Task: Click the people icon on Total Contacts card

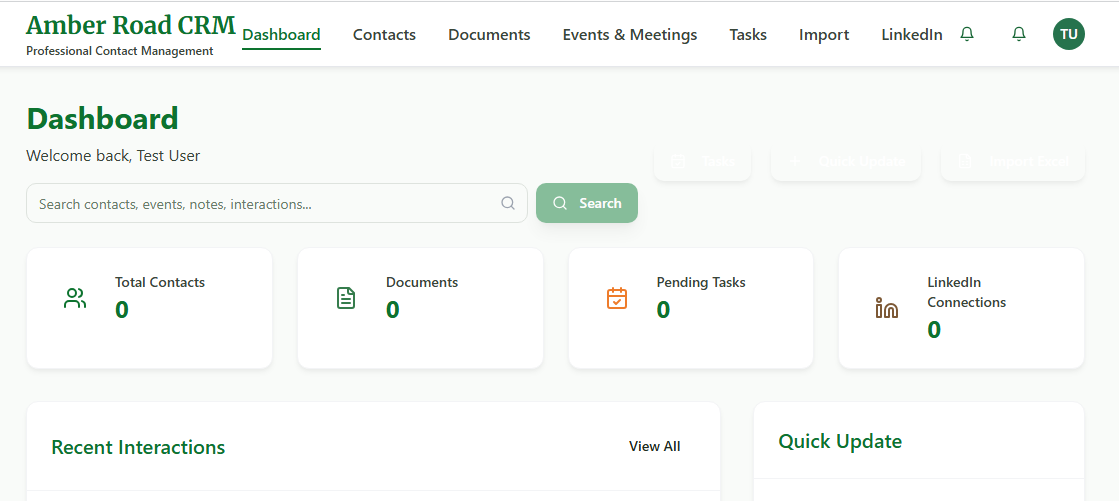Action: click(x=75, y=298)
